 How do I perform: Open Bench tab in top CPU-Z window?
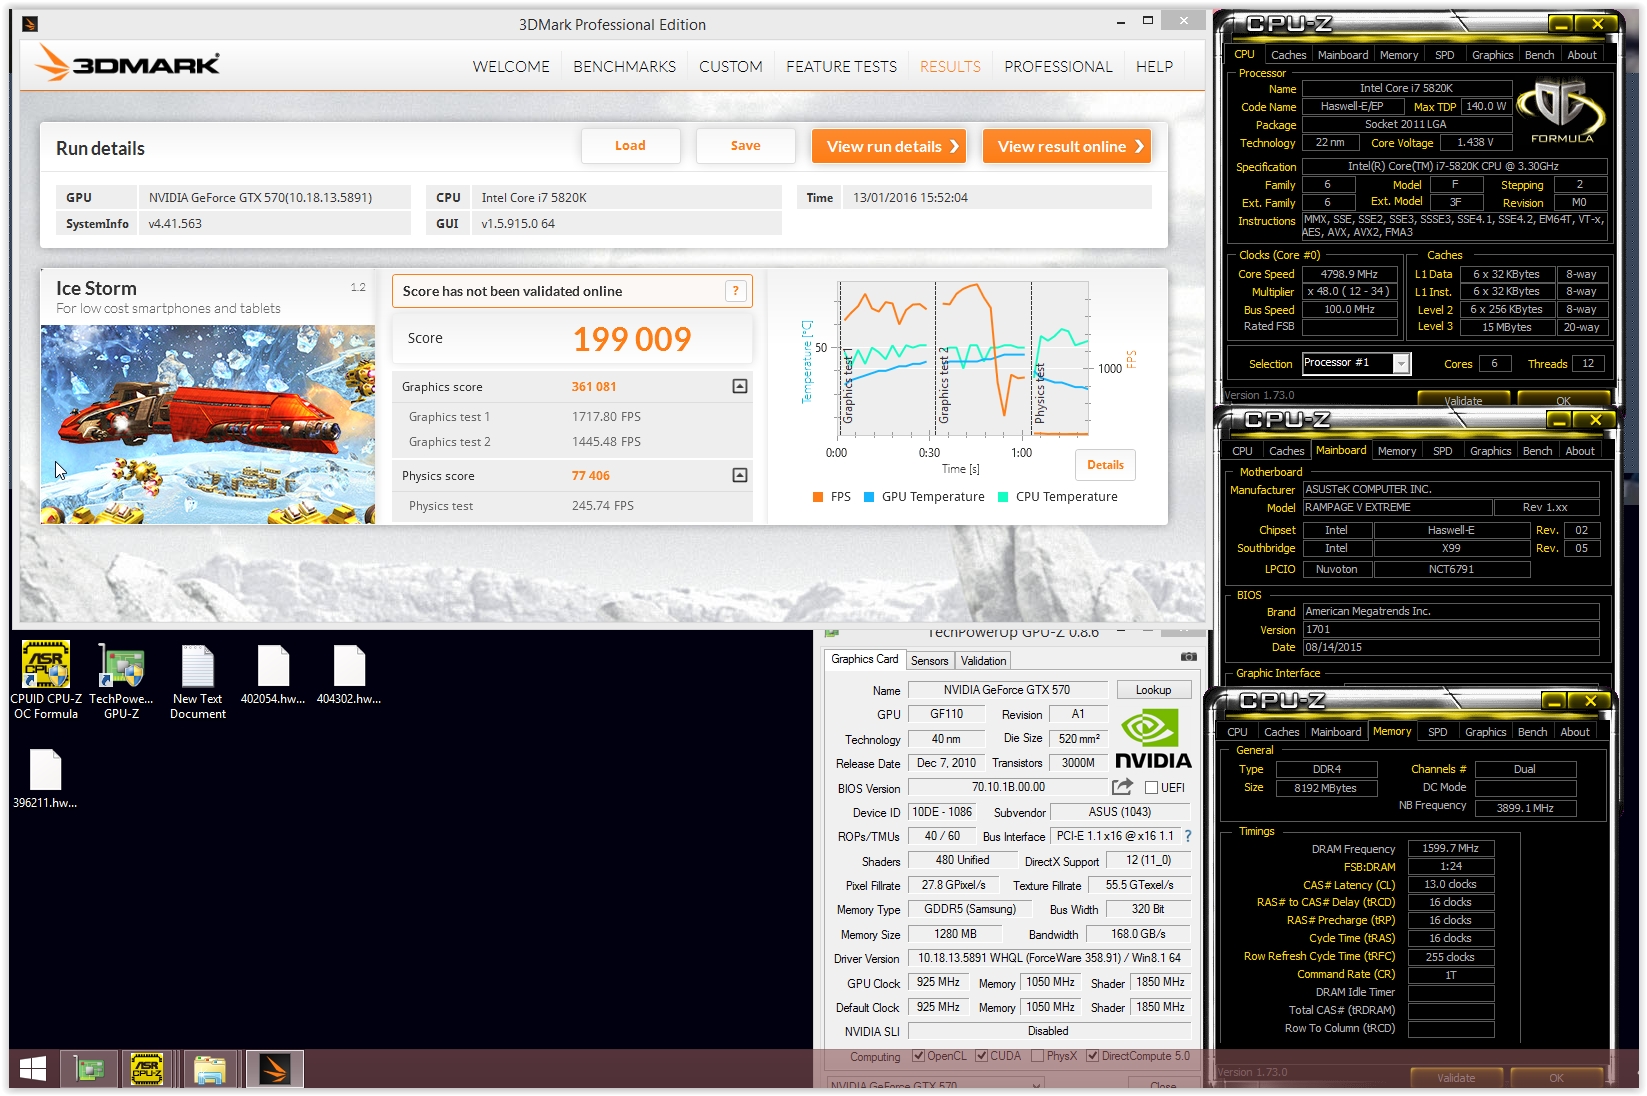pos(1539,55)
